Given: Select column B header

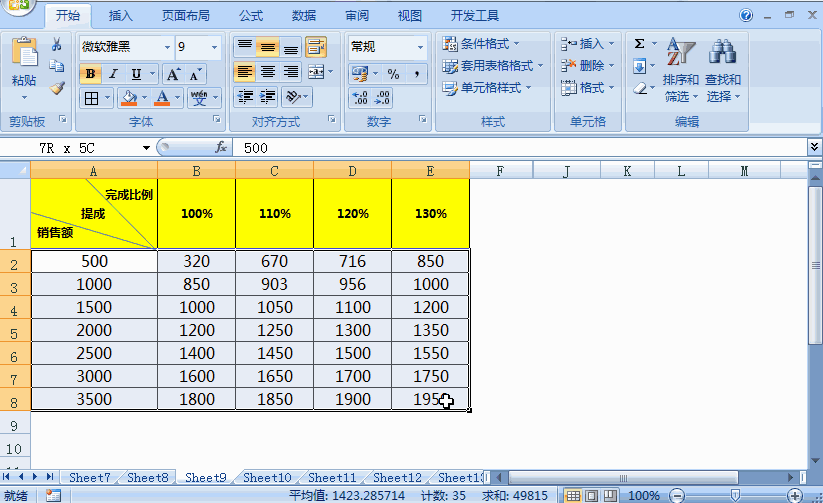Looking at the screenshot, I should pos(196,171).
